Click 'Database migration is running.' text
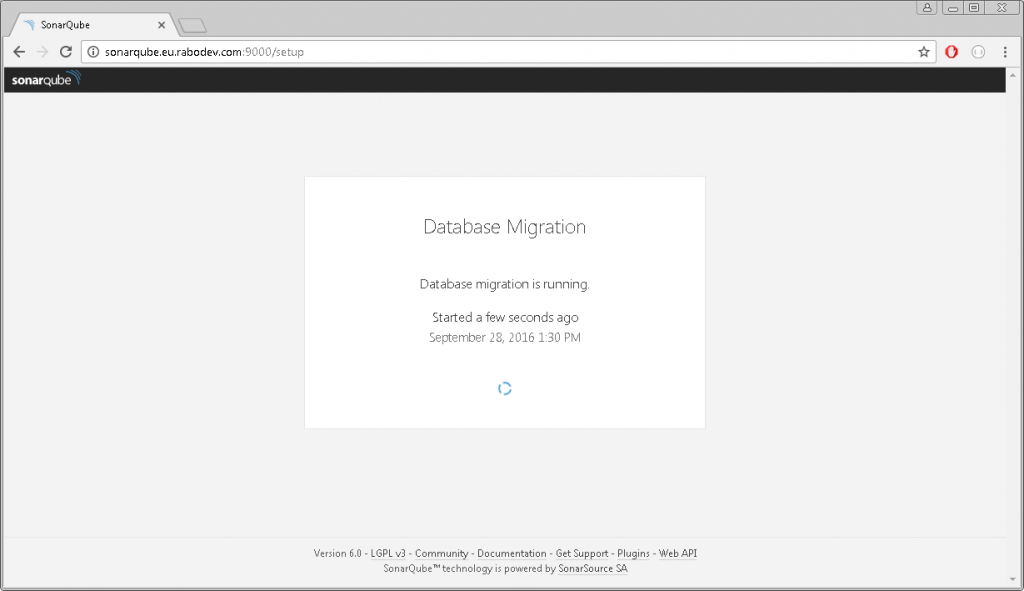1024x591 pixels. 504,284
